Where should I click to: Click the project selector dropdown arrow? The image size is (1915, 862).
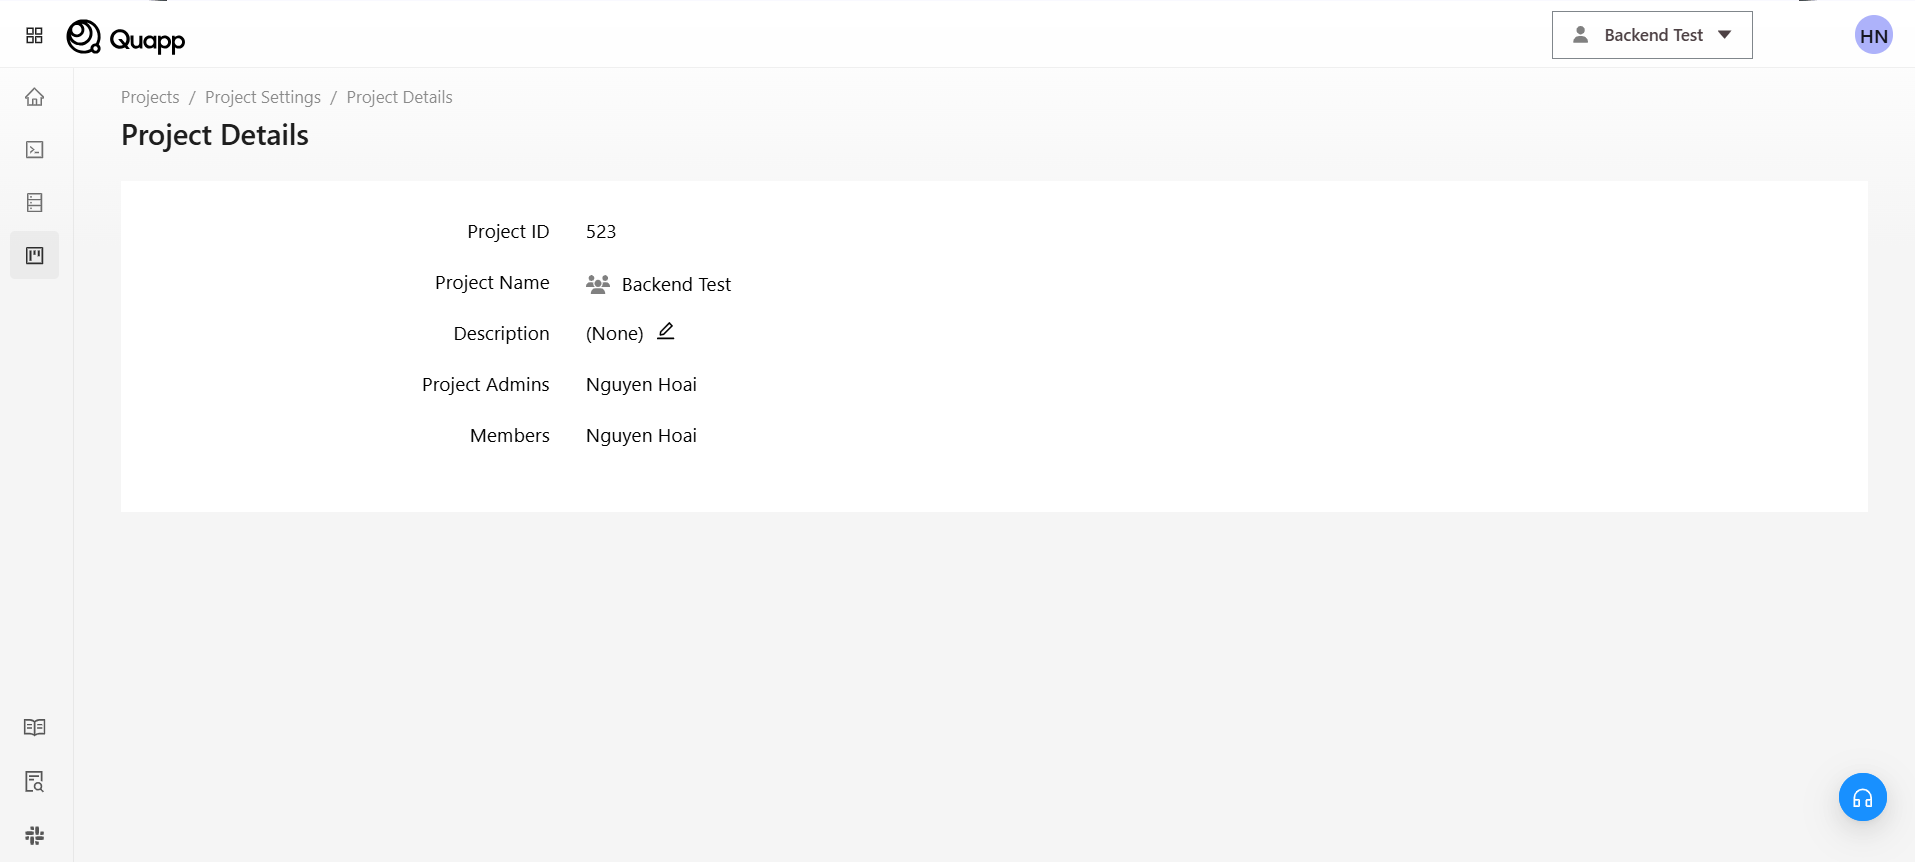click(x=1725, y=35)
